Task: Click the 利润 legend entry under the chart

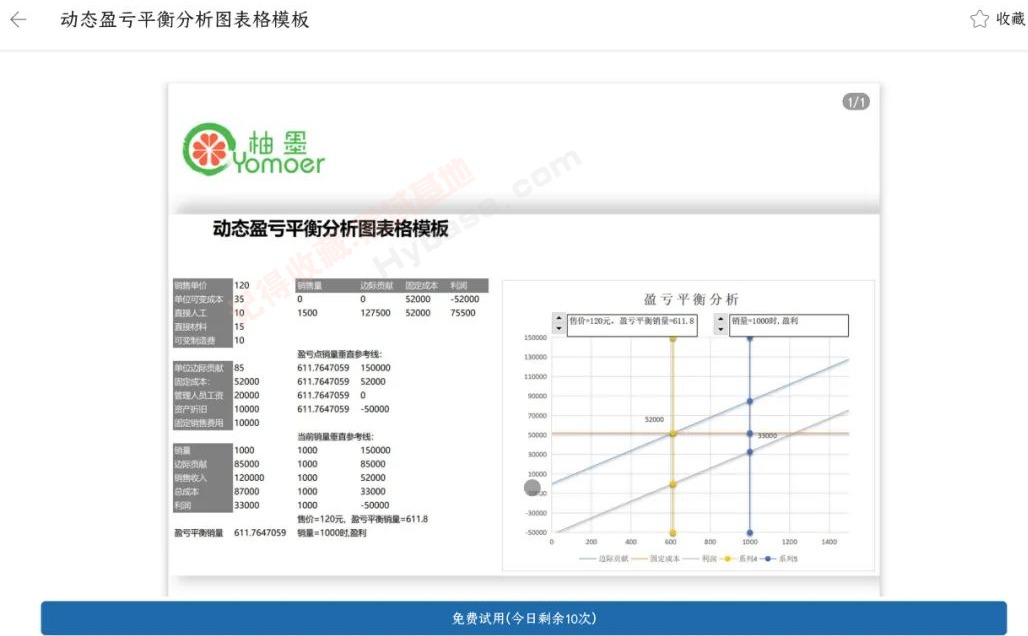Action: [x=701, y=559]
